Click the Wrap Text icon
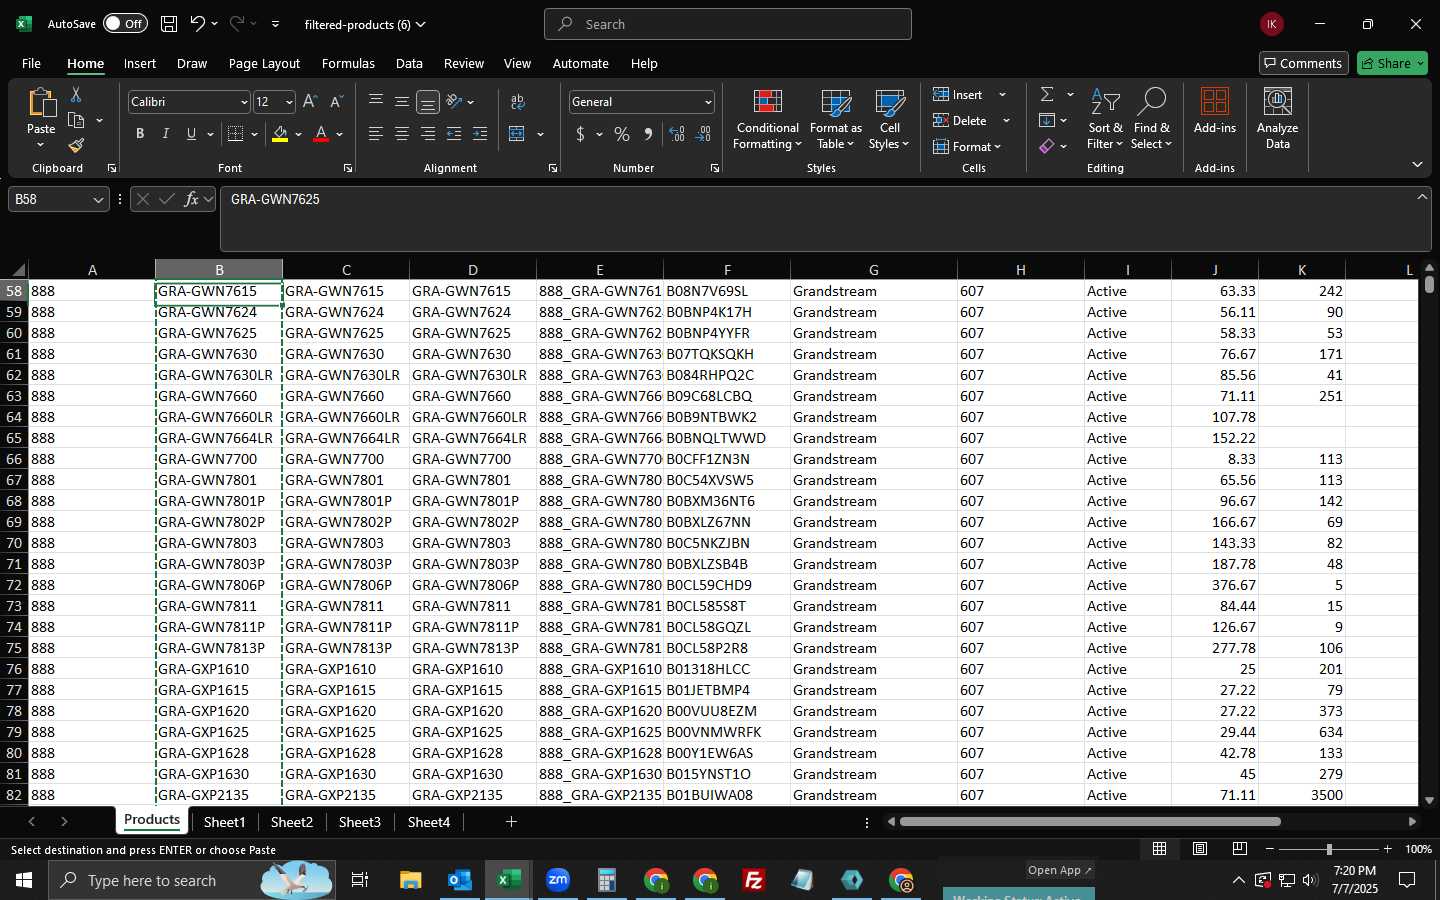 518,102
